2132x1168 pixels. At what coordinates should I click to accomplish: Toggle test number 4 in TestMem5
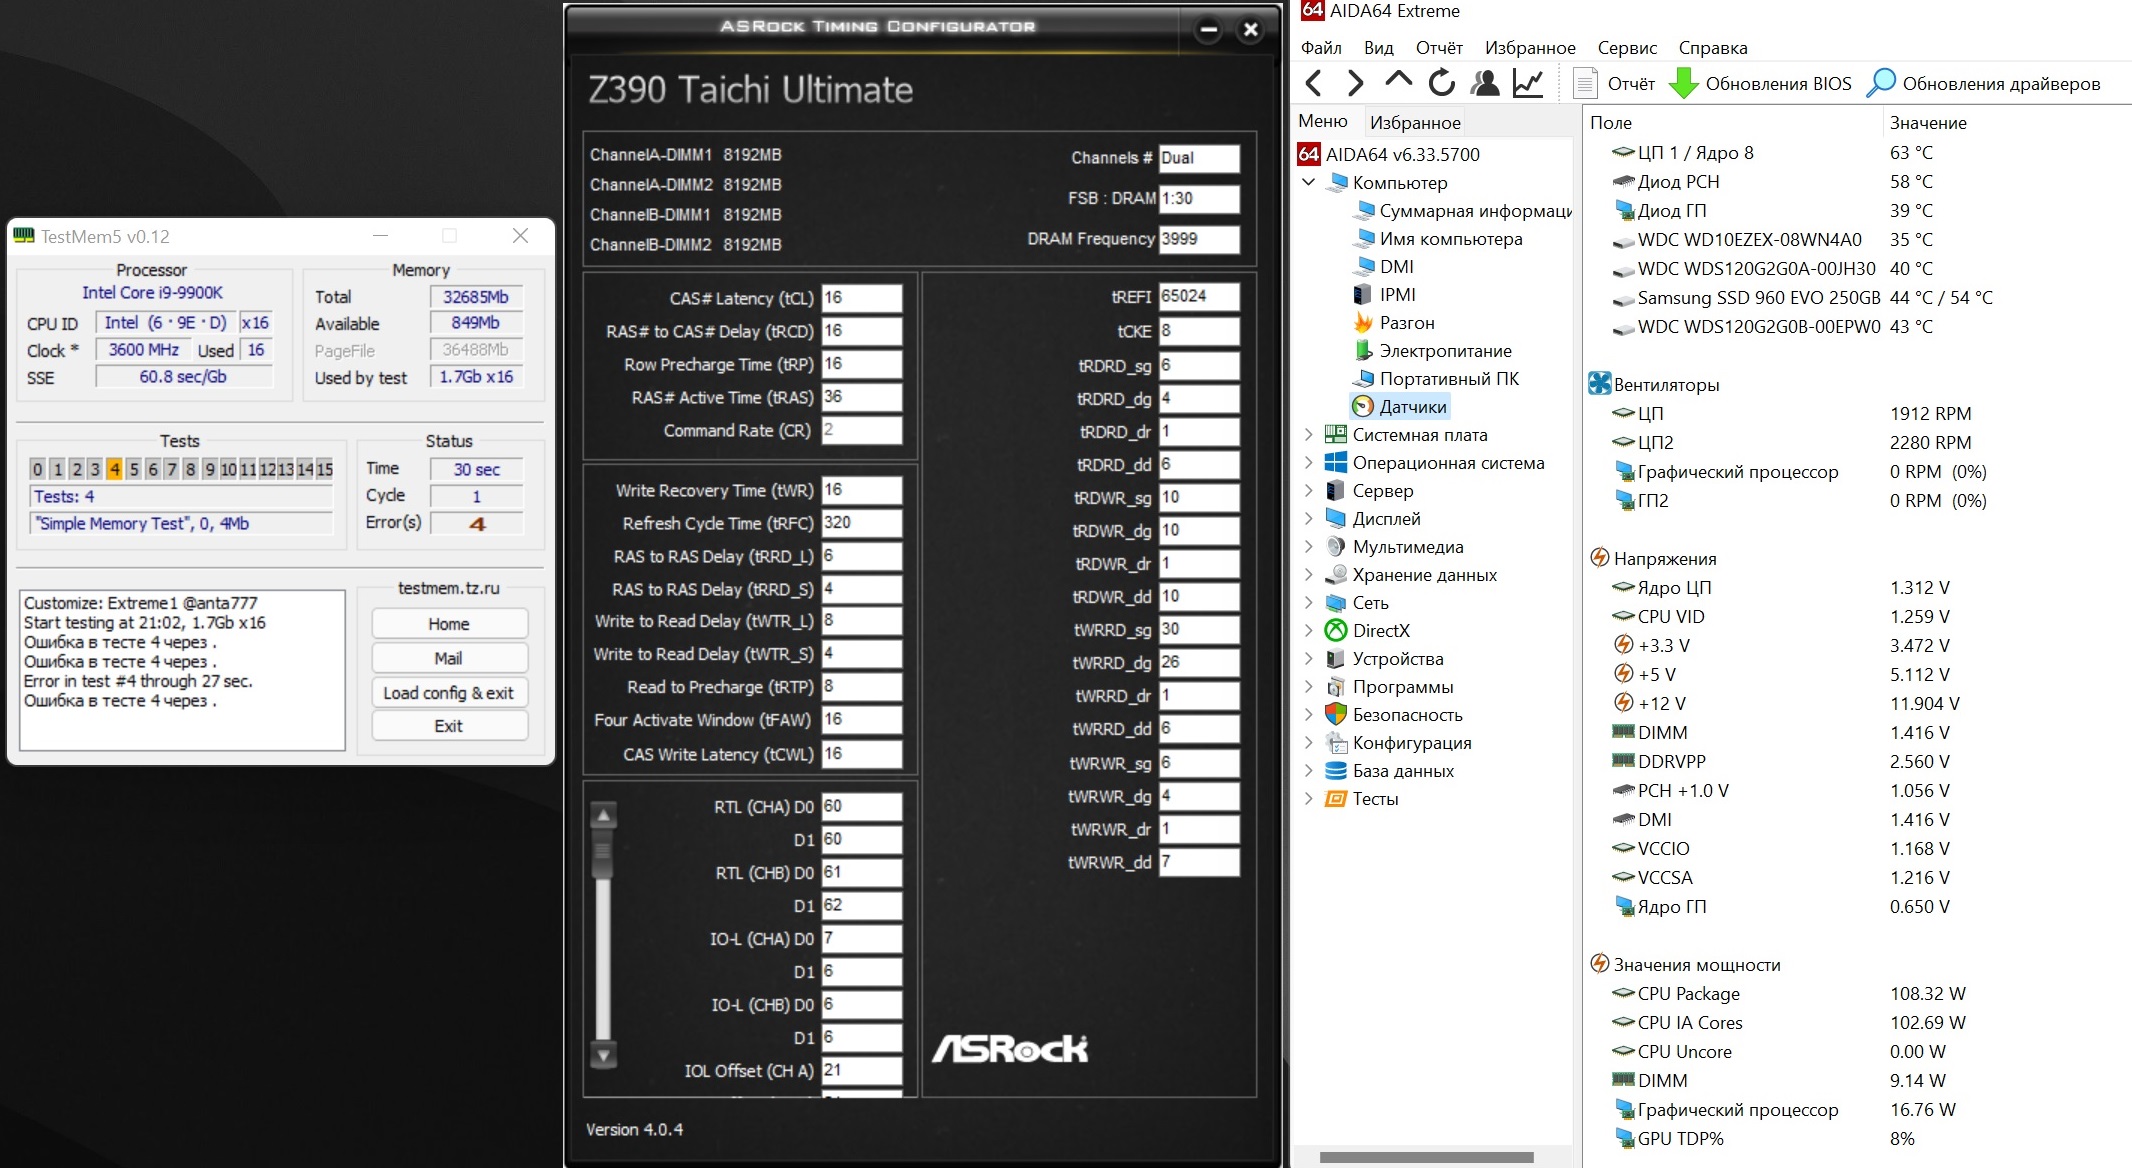click(115, 469)
